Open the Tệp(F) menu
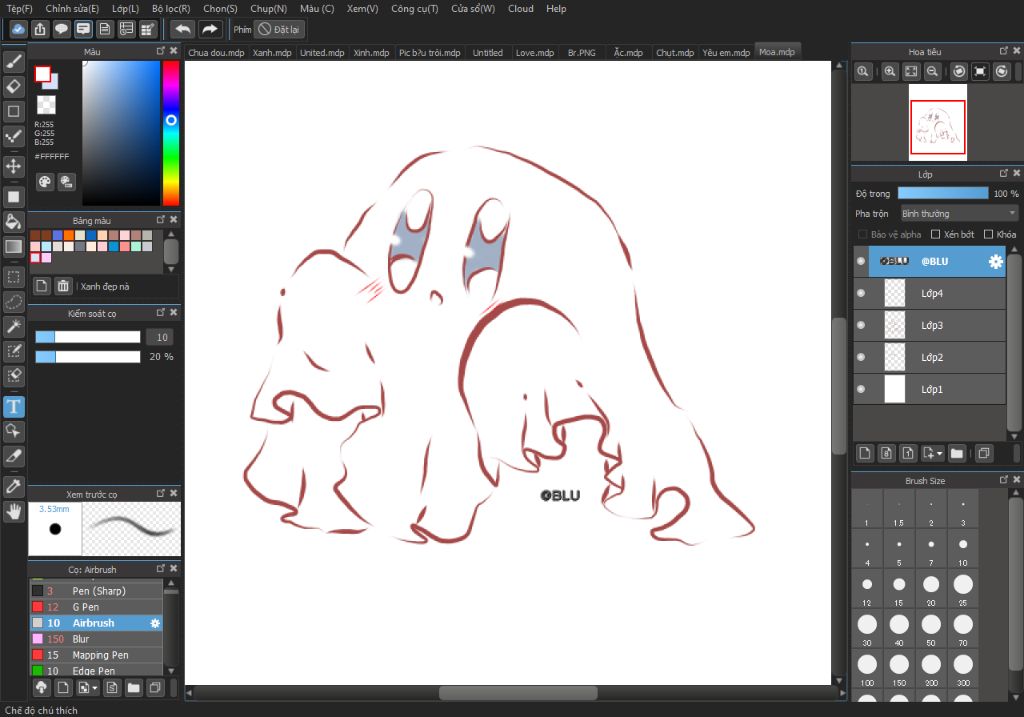The width and height of the screenshot is (1024, 717). click(20, 8)
